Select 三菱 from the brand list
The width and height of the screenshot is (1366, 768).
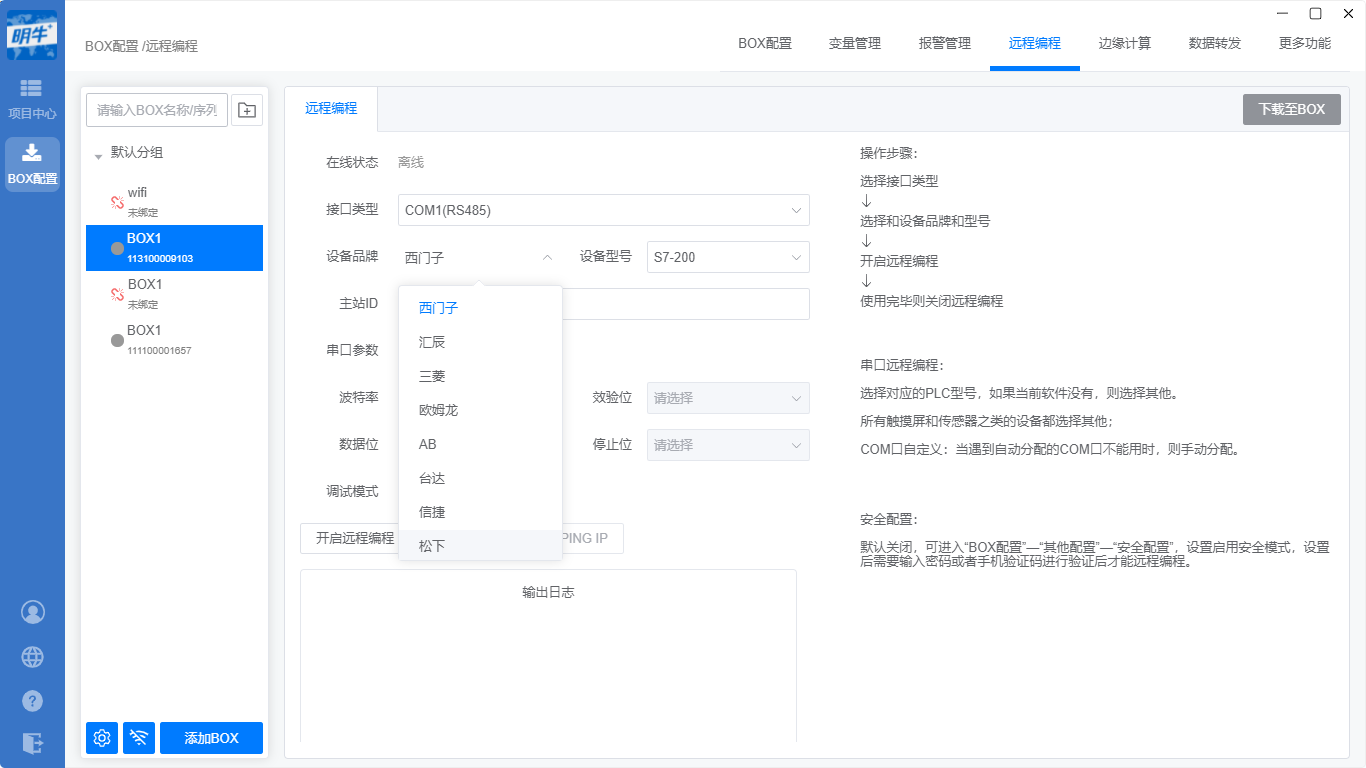[x=432, y=376]
